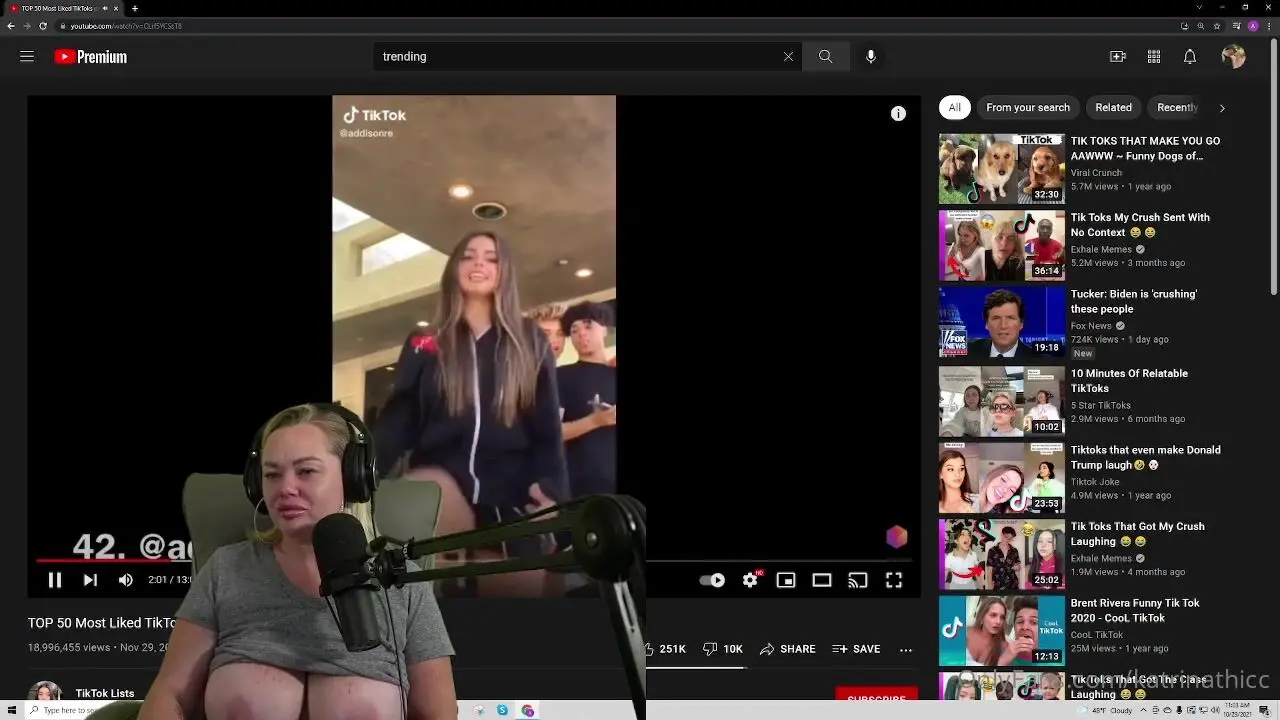Cast video to TV
Screen dimensions: 1280x720
click(858, 580)
